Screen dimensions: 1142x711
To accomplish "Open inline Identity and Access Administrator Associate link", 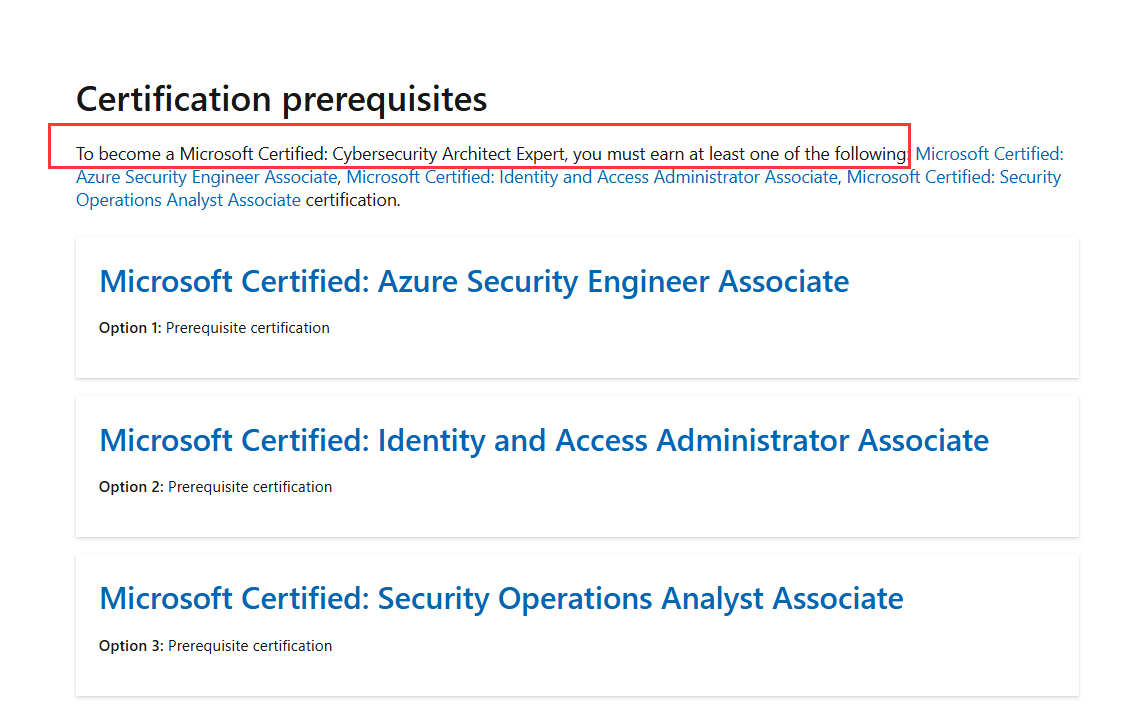I will click(591, 177).
